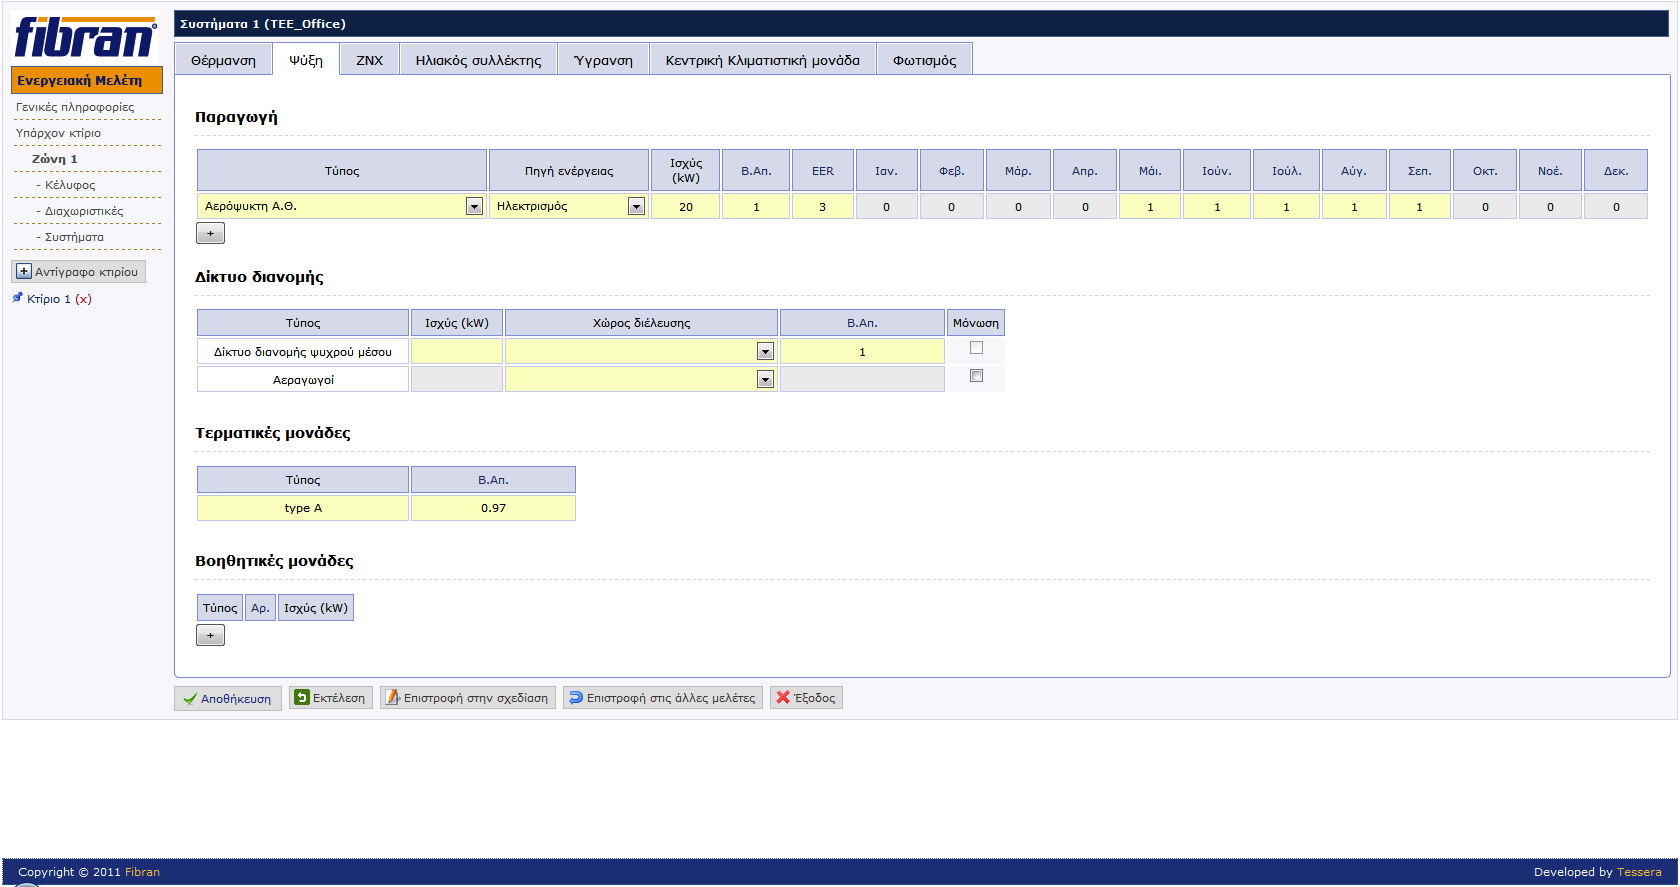Click the Μάρ. month value field
Screen dimensions: 1680x887
click(x=1018, y=207)
